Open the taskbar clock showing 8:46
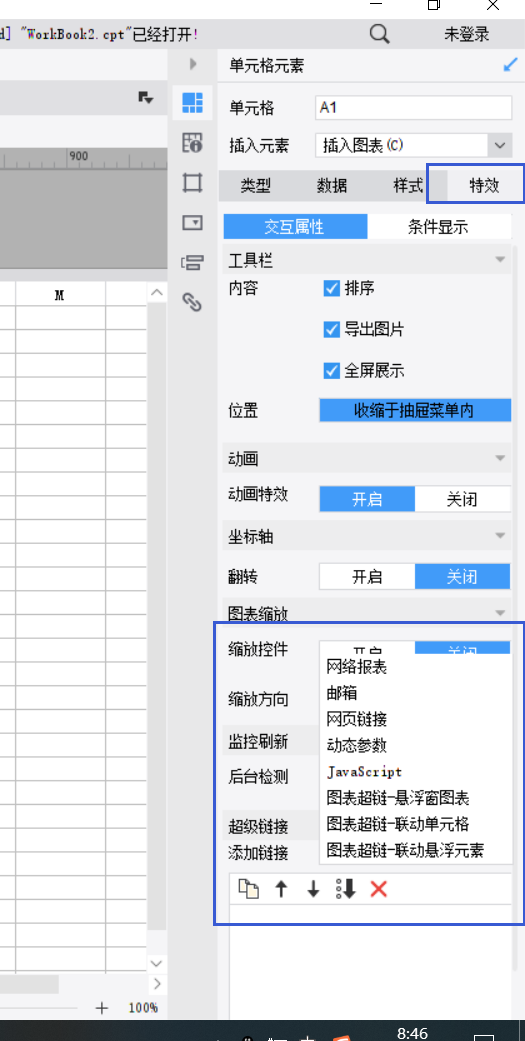This screenshot has width=525, height=1041. (412, 1034)
